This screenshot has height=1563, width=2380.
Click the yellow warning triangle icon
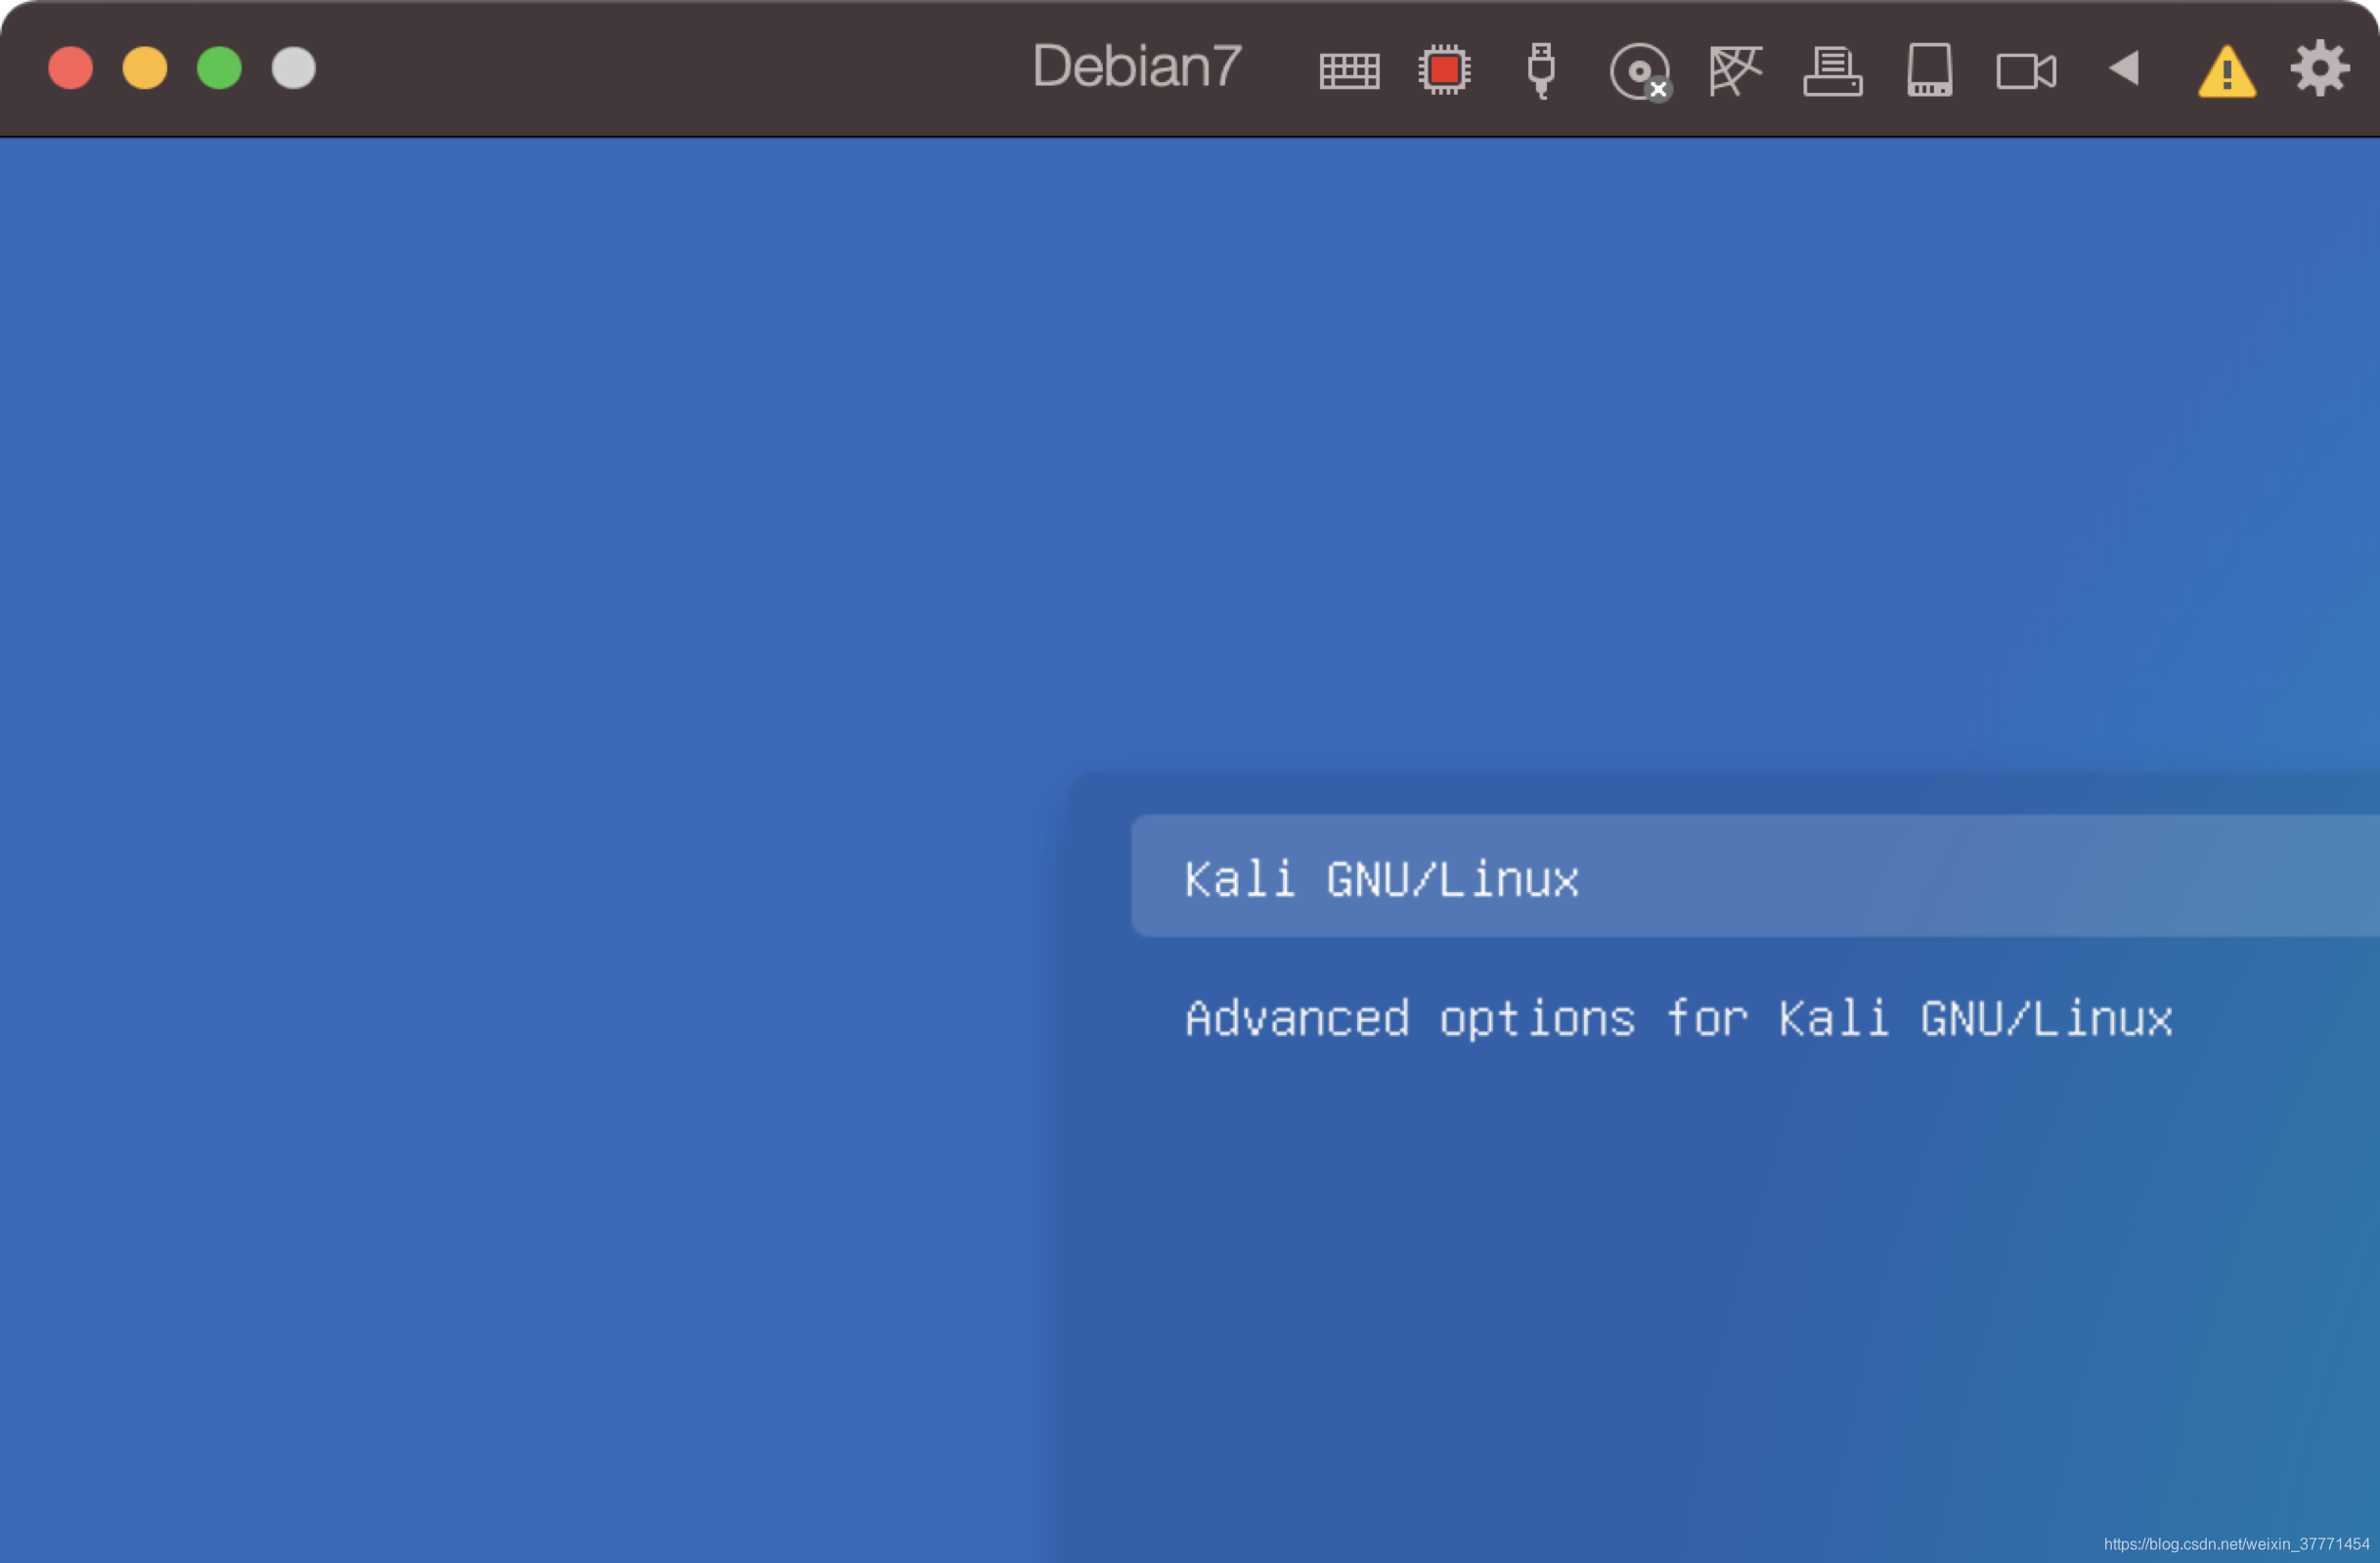[x=2226, y=72]
